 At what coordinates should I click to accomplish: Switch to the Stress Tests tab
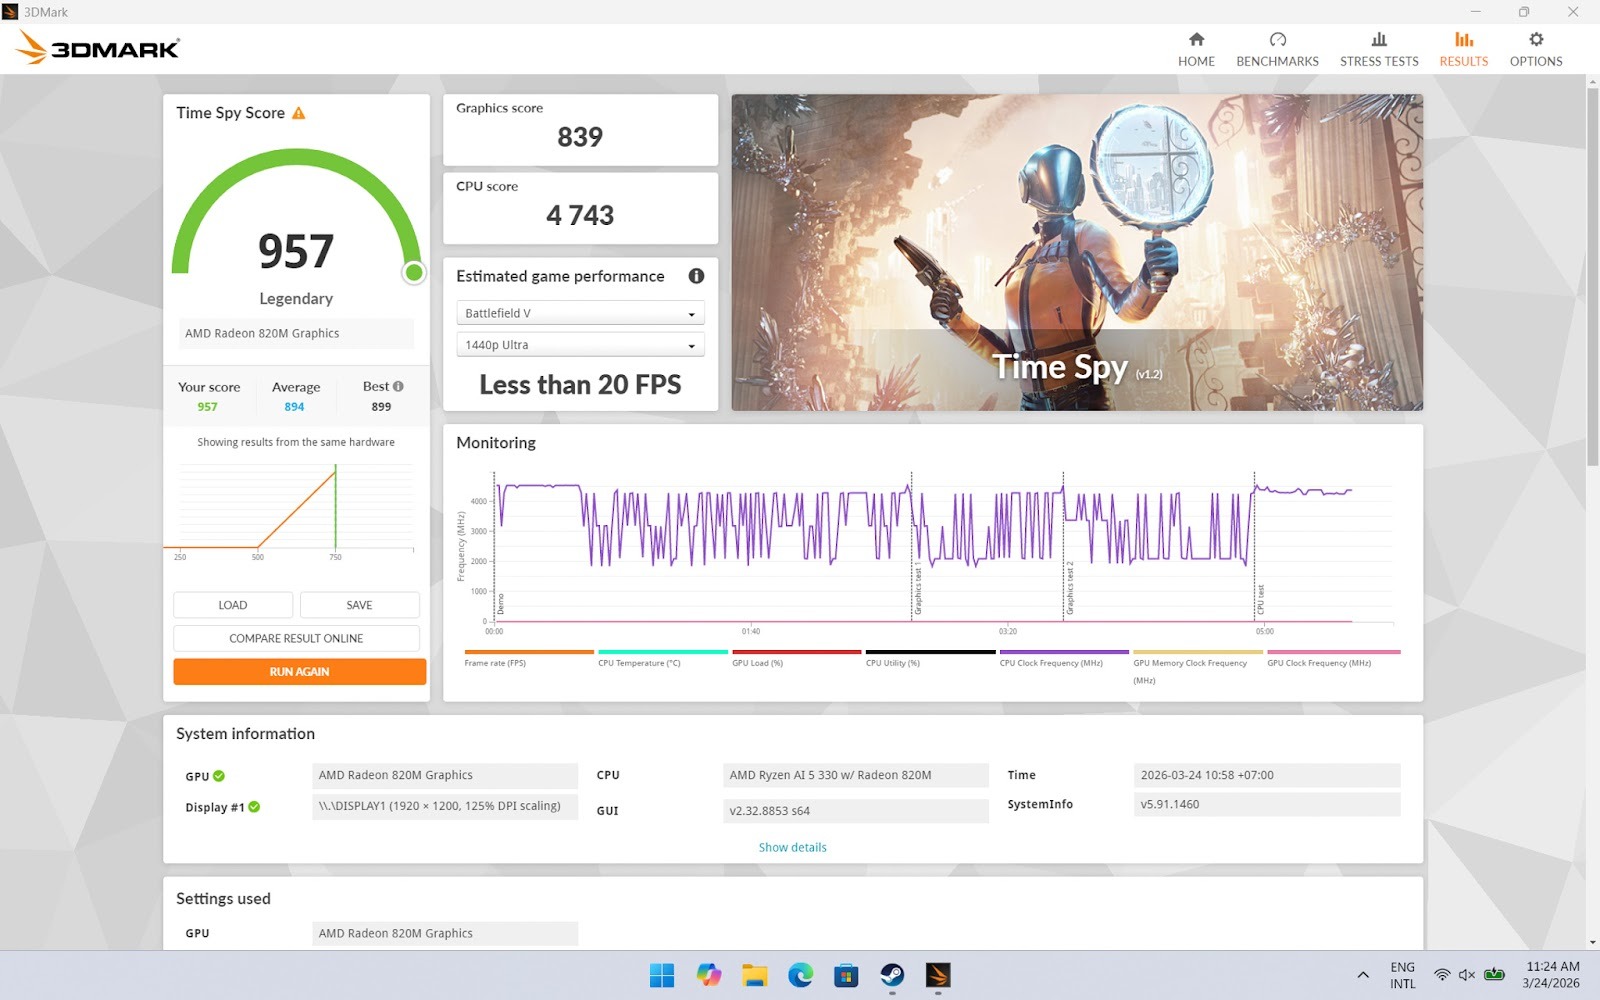coord(1379,49)
